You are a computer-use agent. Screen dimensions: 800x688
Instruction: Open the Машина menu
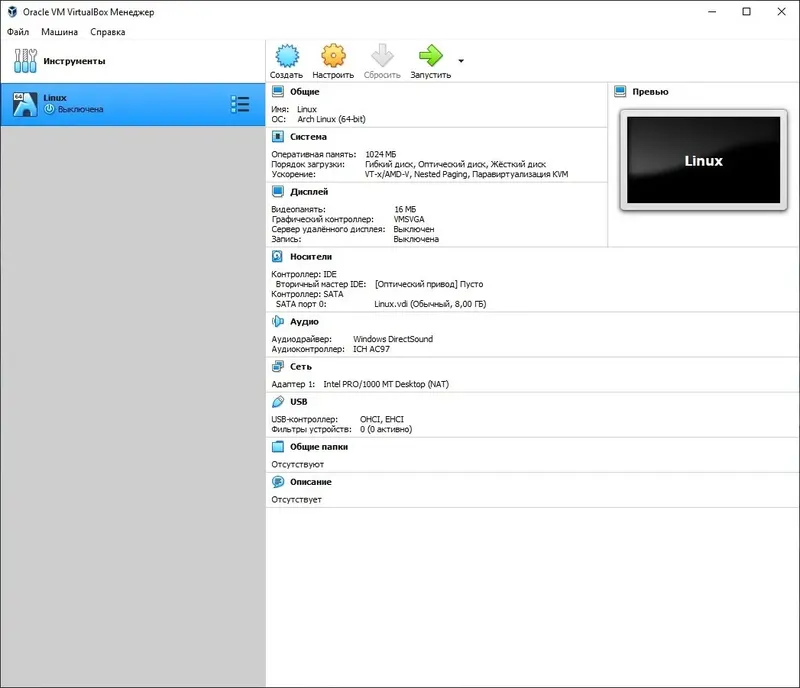[x=60, y=31]
